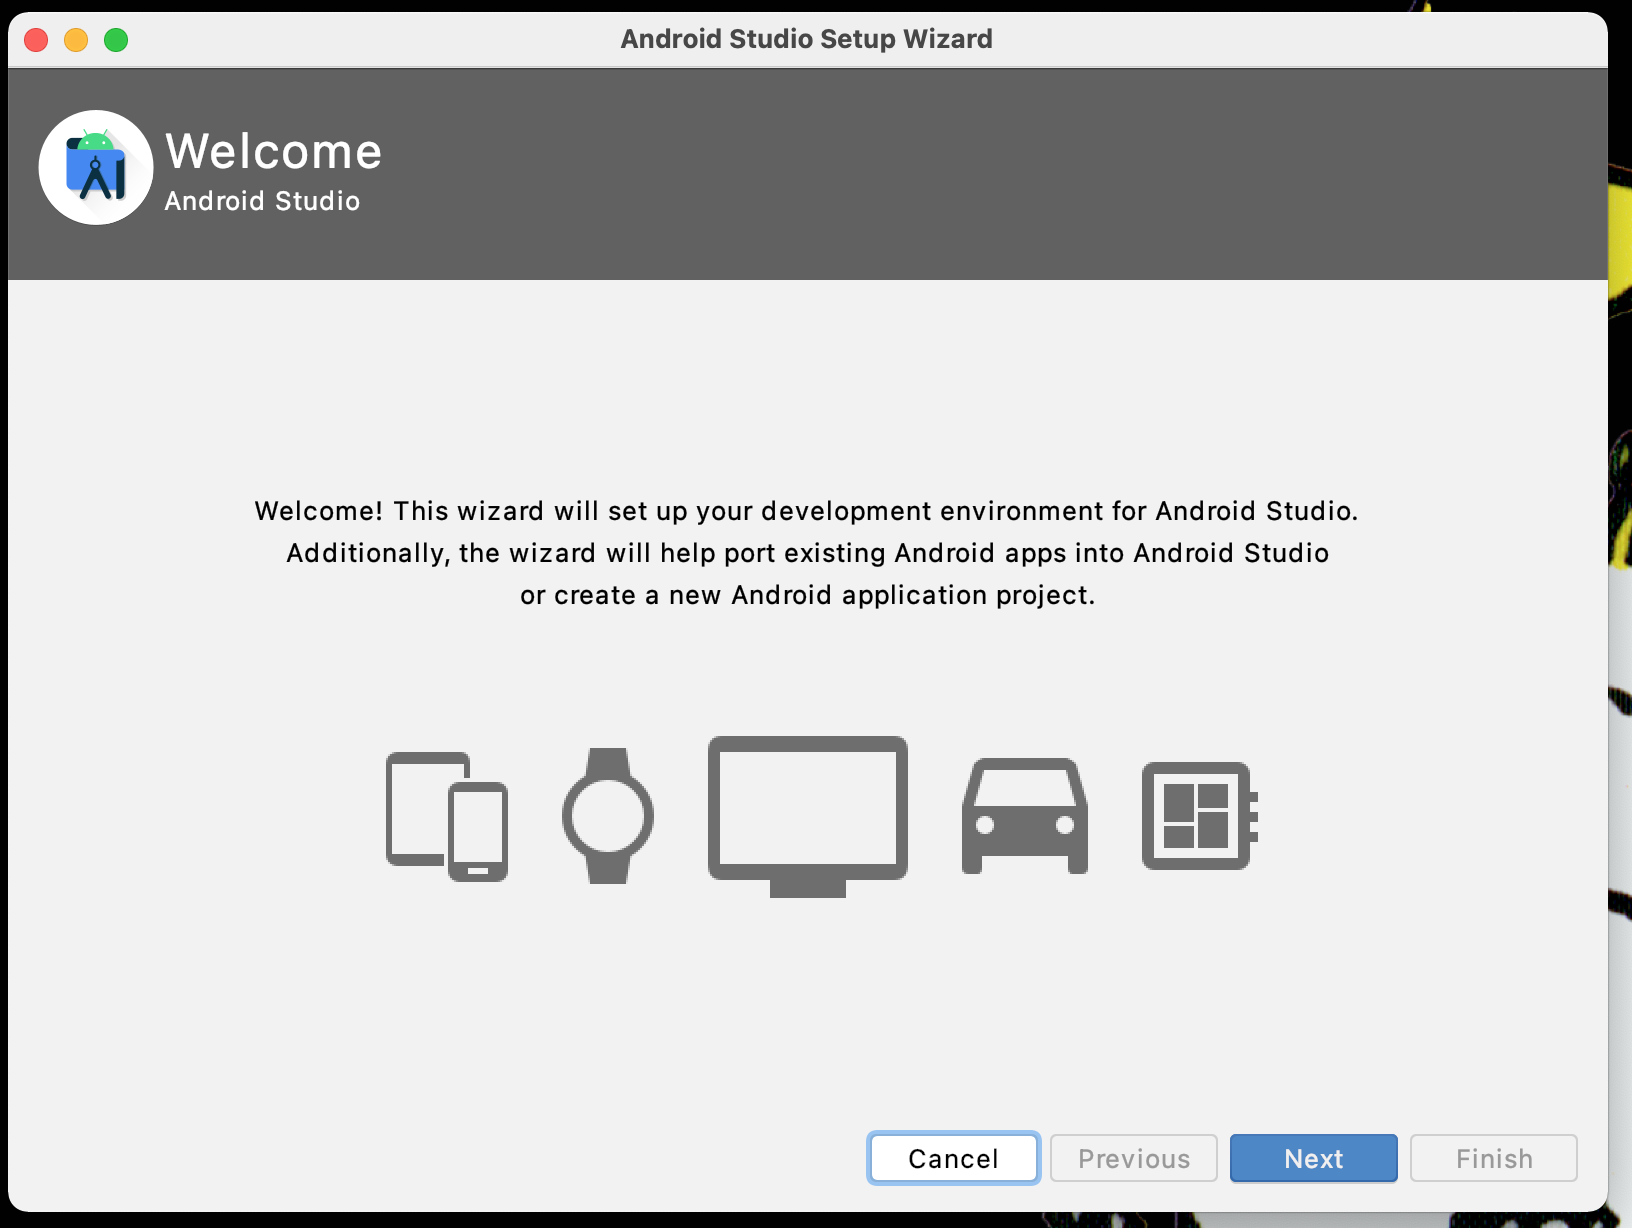The height and width of the screenshot is (1228, 1632).
Task: Click the first line of the welcome message
Action: (806, 511)
